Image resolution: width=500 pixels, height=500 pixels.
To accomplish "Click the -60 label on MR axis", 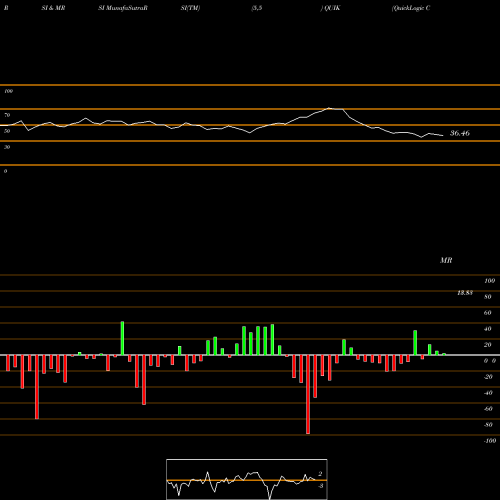I will pyautogui.click(x=488, y=409).
